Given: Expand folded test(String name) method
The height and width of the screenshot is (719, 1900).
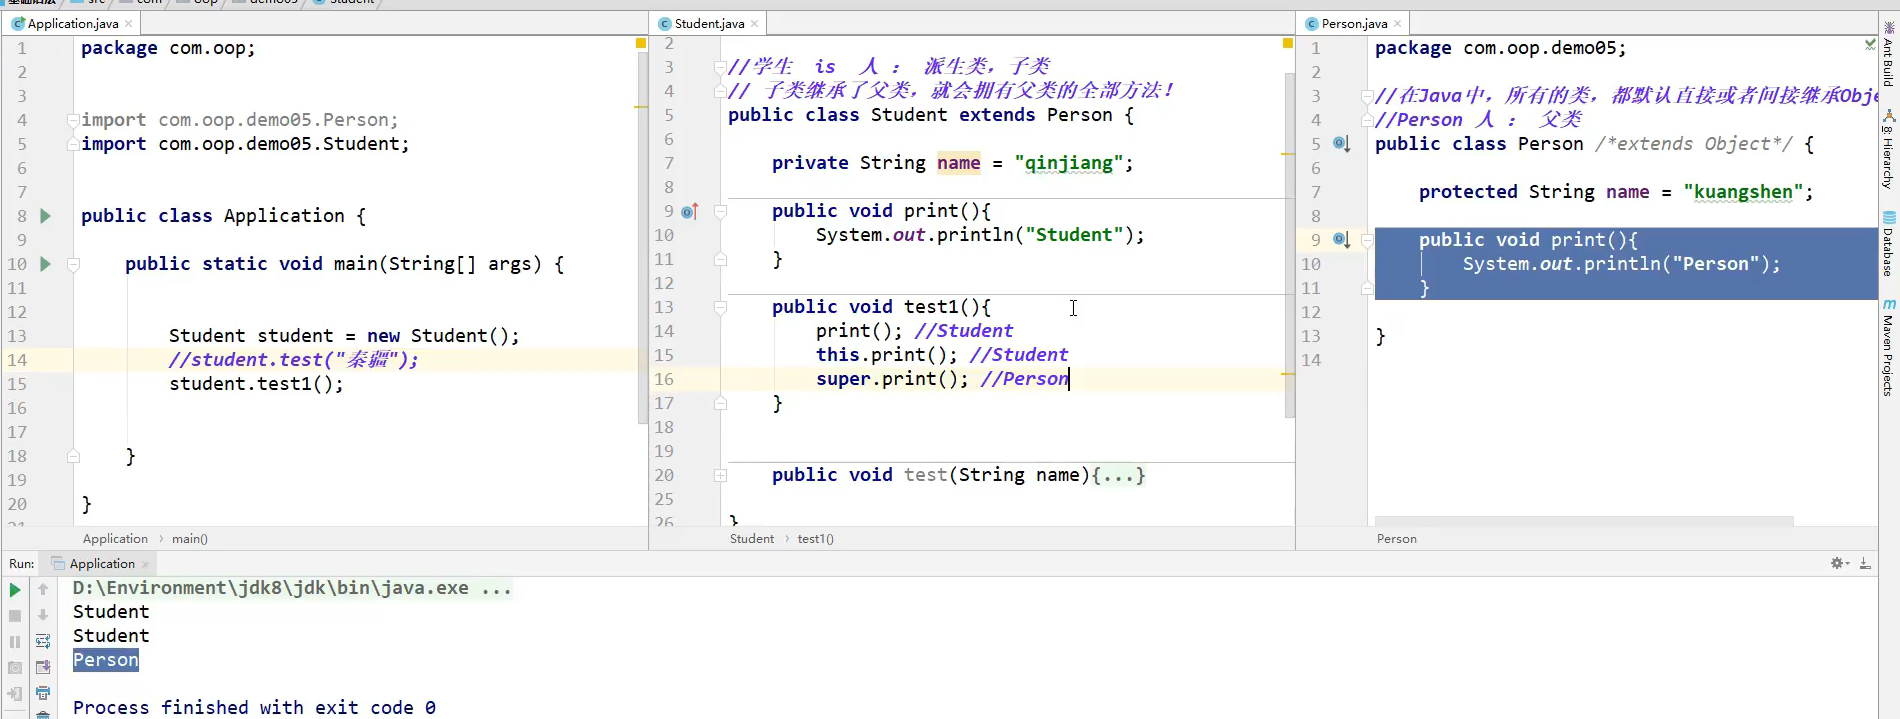Looking at the screenshot, I should [720, 476].
